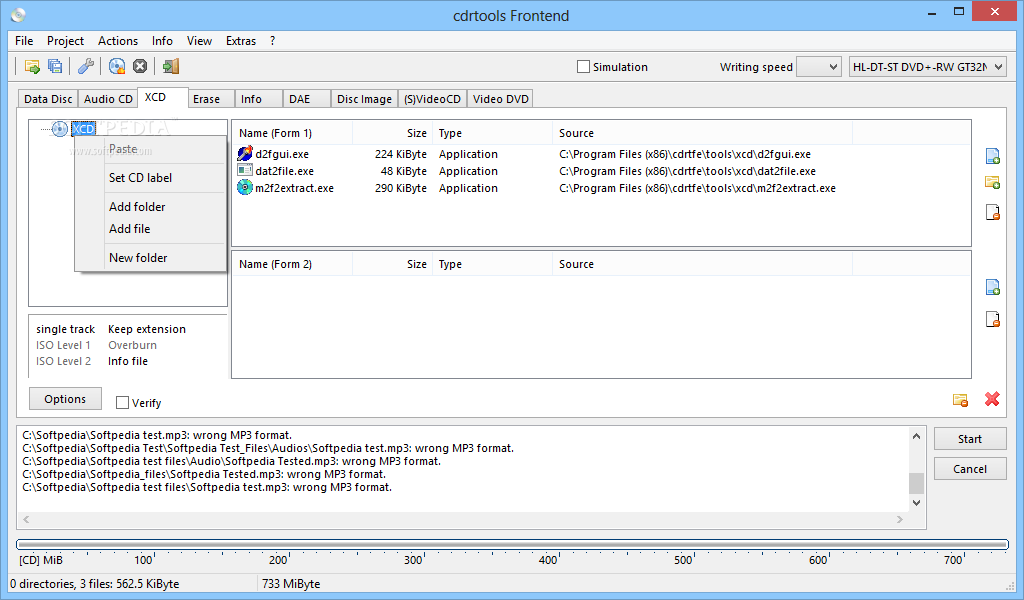Select the m2f2extract.exe file name
Viewport: 1024px width, 600px height.
(295, 188)
